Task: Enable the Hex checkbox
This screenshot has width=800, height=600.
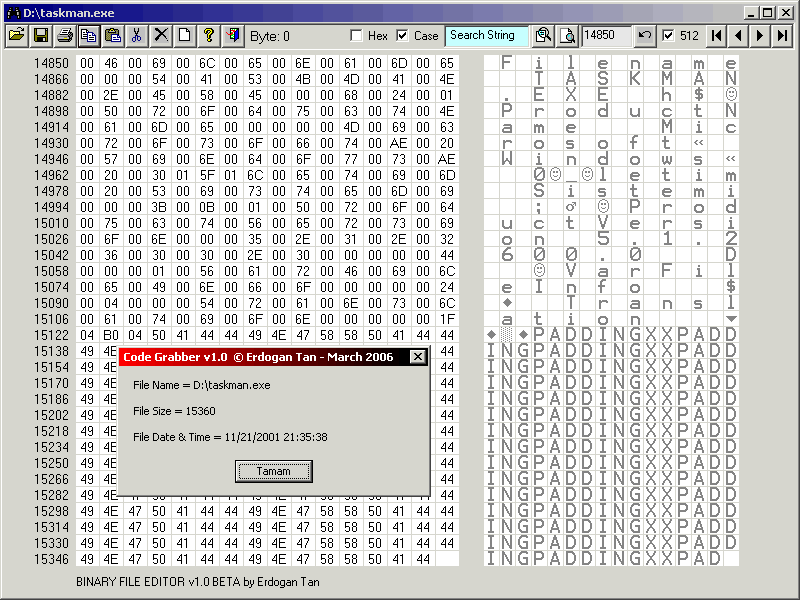Action: [356, 36]
